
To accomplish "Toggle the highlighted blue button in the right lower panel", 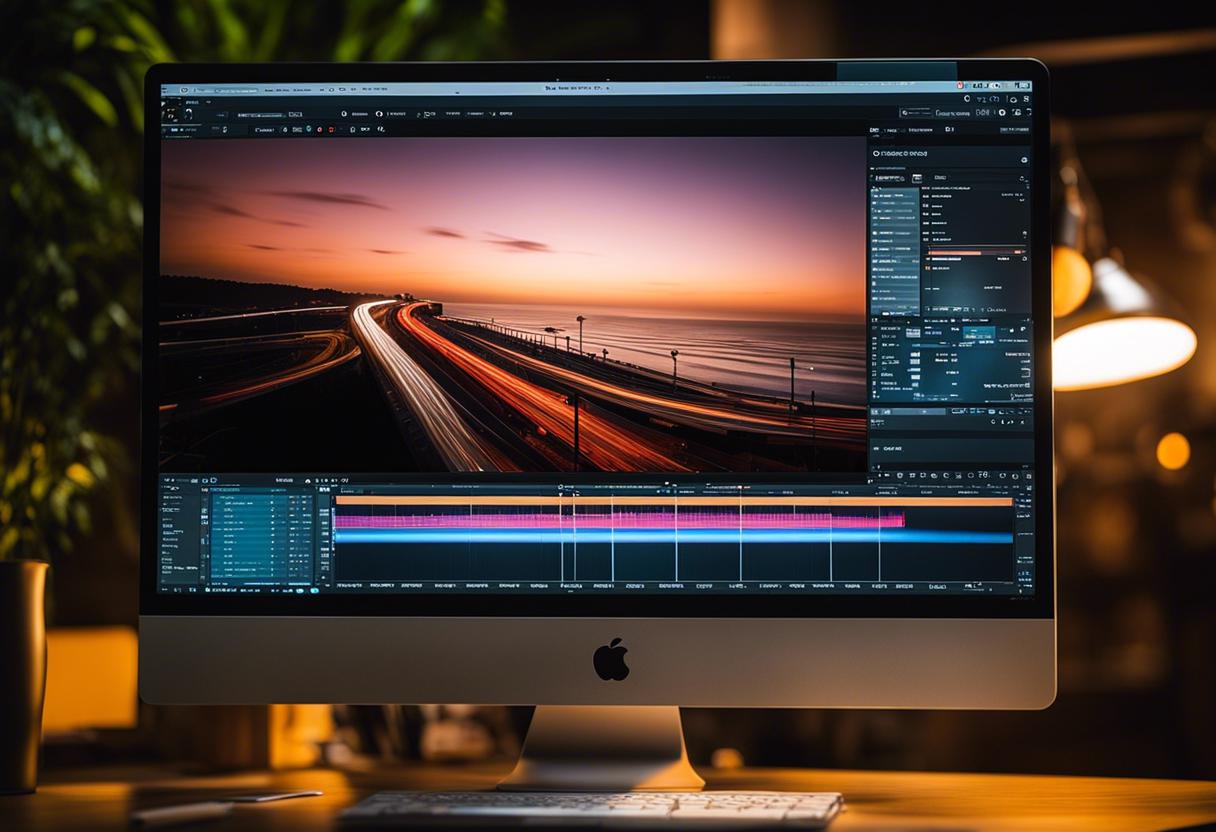I will tap(978, 334).
